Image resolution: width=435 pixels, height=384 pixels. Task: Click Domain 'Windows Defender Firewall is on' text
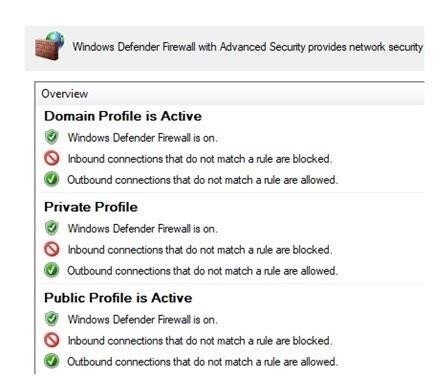click(143, 138)
